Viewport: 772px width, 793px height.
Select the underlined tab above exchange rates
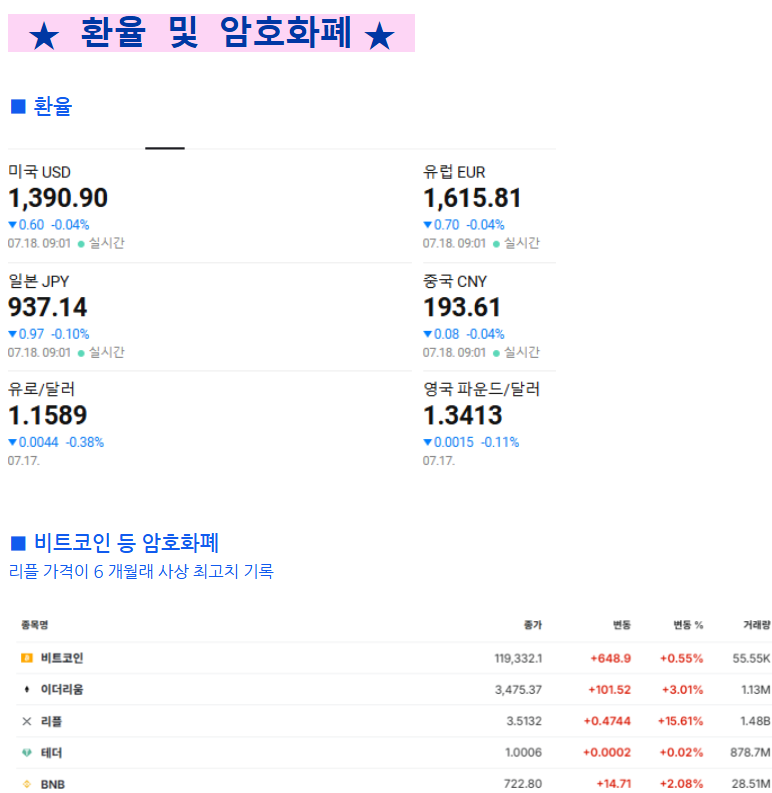pos(165,148)
